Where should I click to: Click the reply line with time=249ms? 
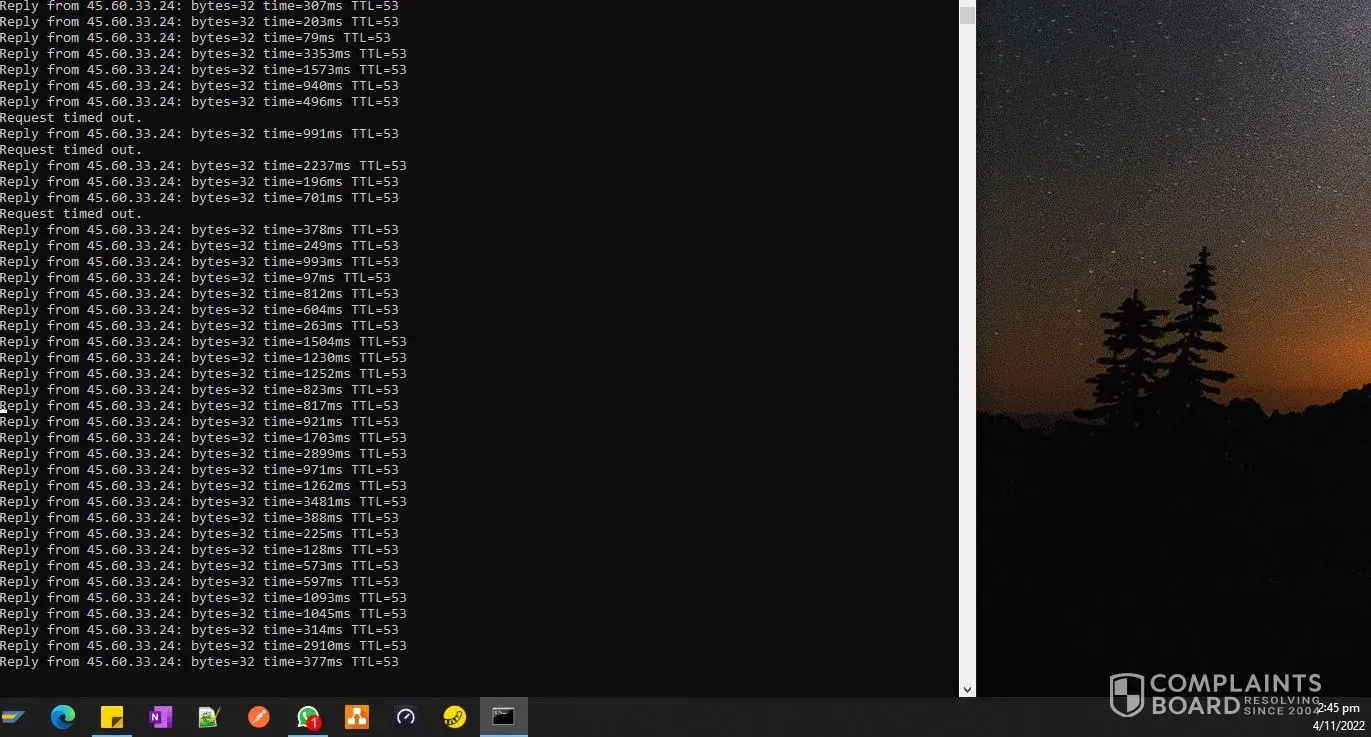pos(199,246)
